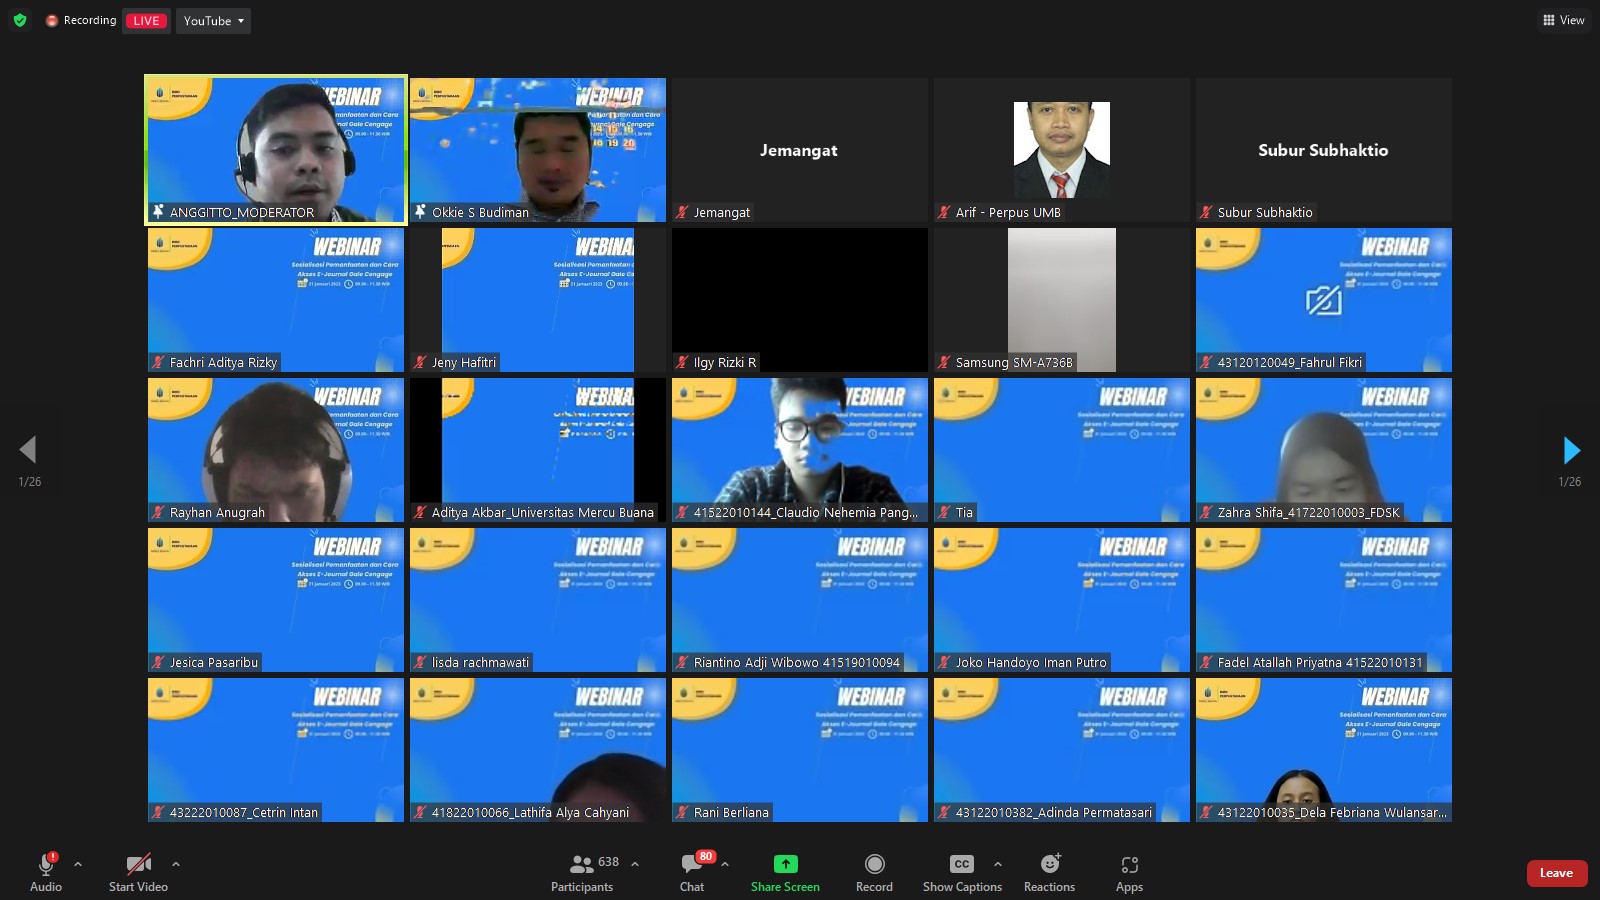Click the red LIVE badge
1600x900 pixels.
[146, 21]
